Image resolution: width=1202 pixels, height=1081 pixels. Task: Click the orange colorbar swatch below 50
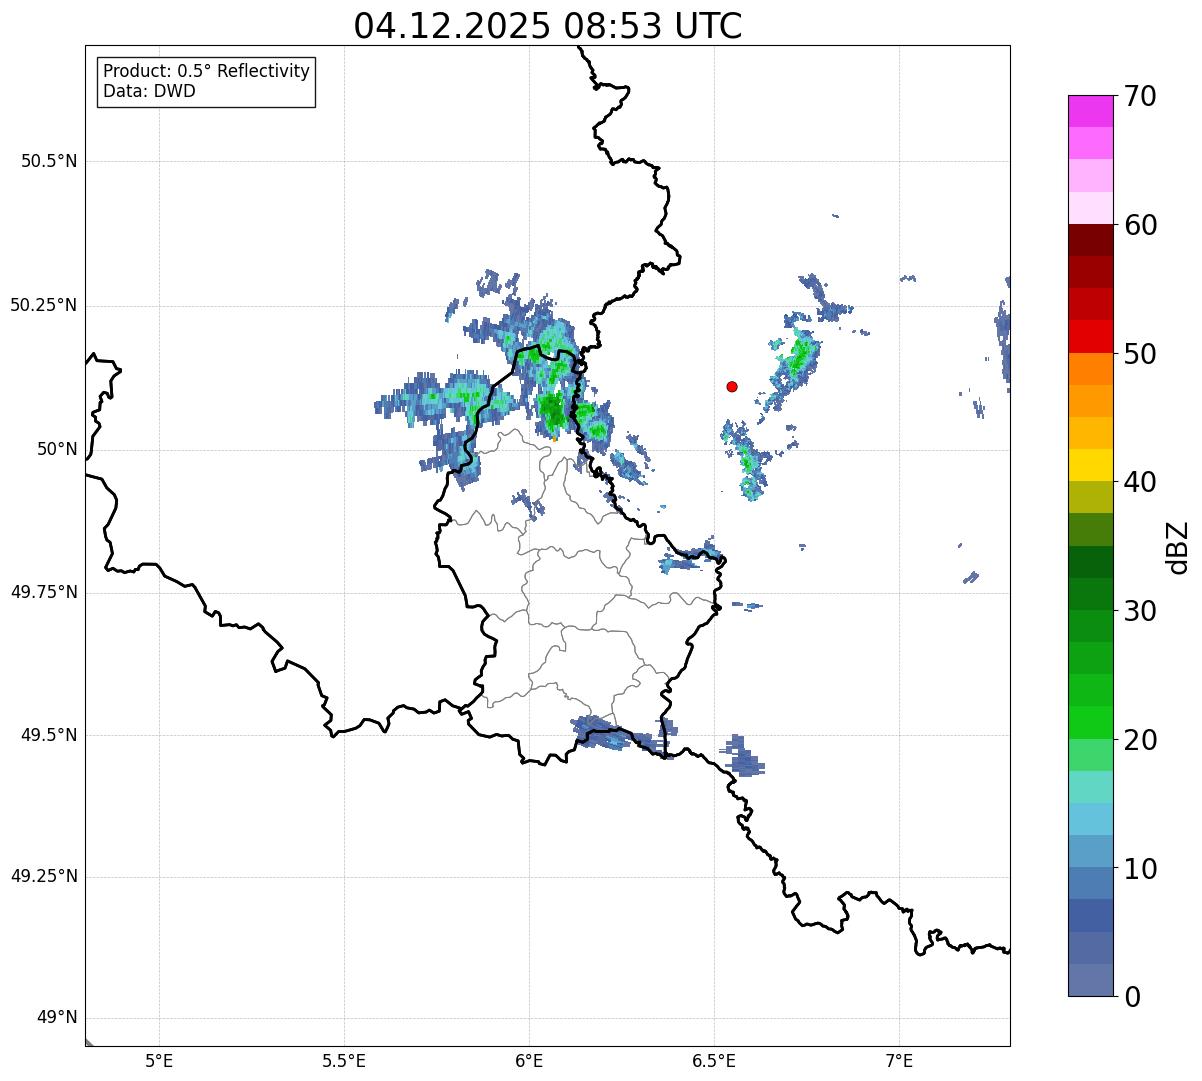[1091, 369]
